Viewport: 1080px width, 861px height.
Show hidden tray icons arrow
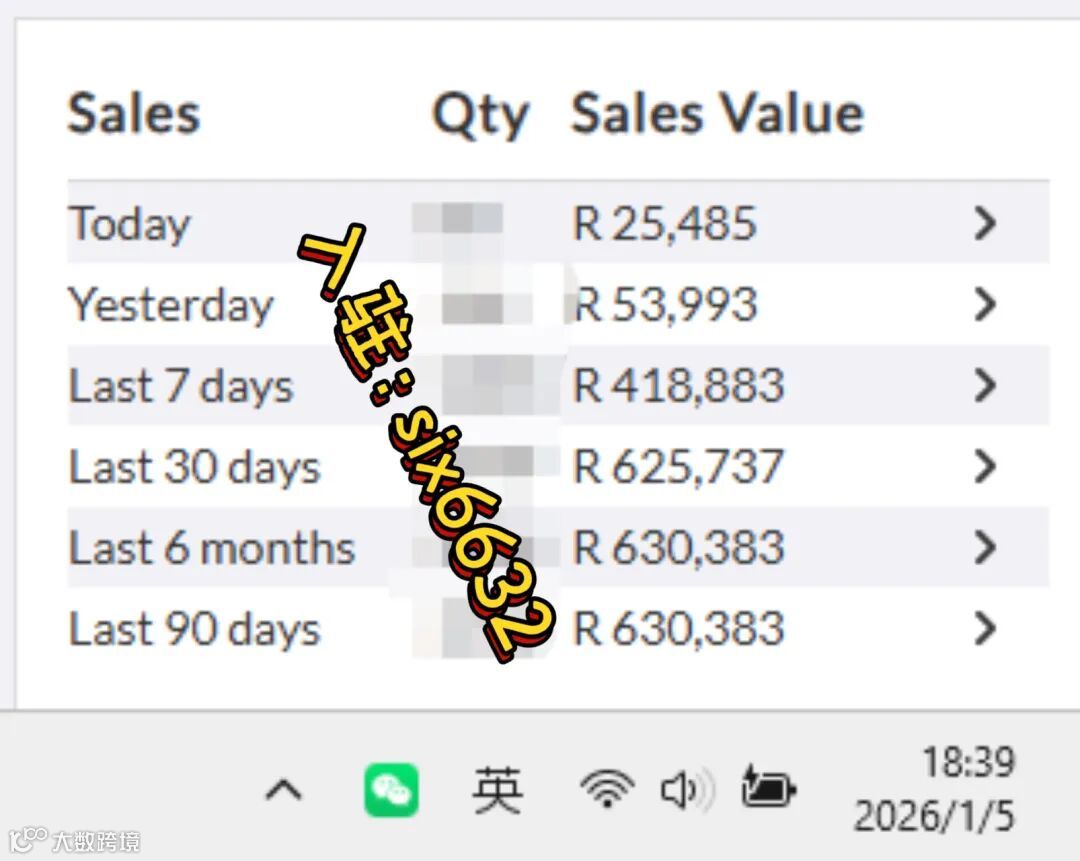(284, 790)
